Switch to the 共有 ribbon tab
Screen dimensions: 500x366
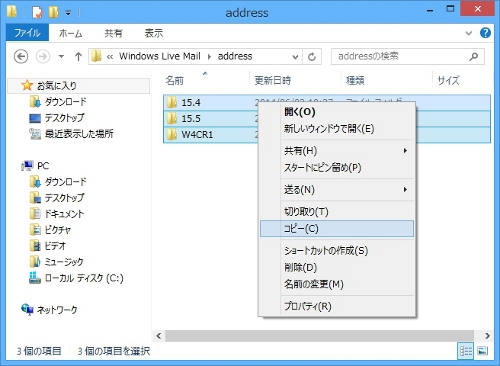[113, 33]
